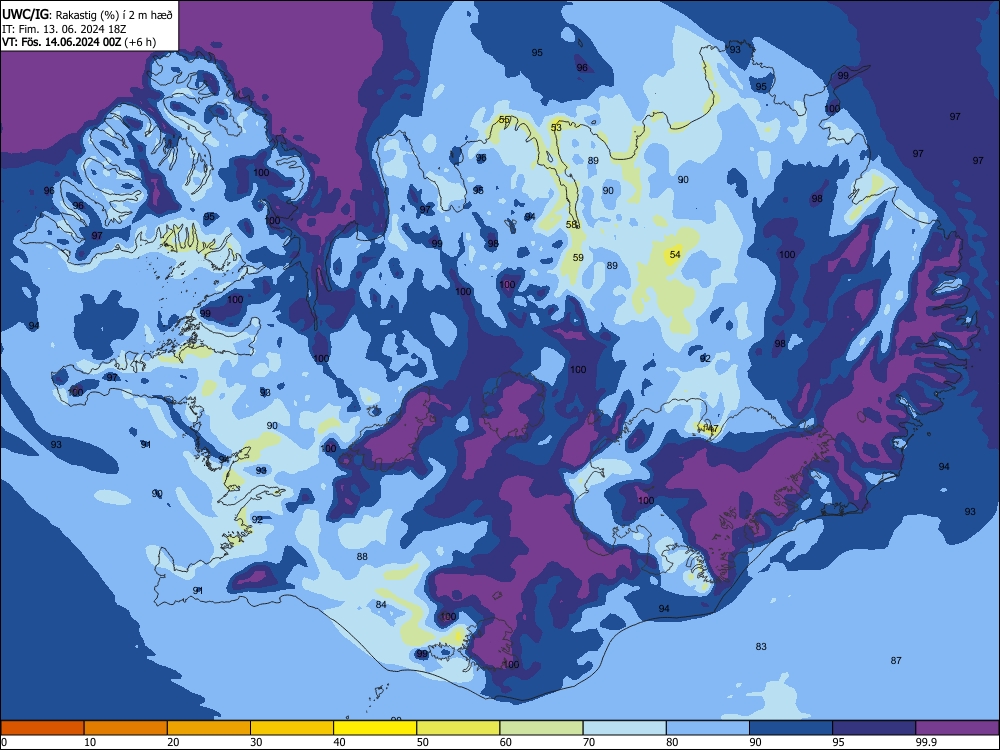
Task: Click the dark orange 0–10 legend swatch
Action: coord(42,728)
